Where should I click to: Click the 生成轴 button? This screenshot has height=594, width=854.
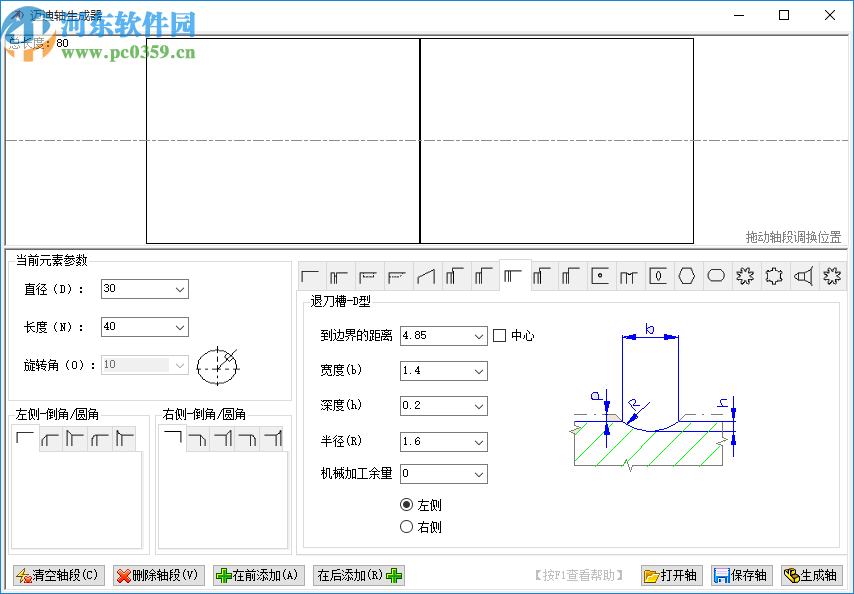click(x=815, y=575)
